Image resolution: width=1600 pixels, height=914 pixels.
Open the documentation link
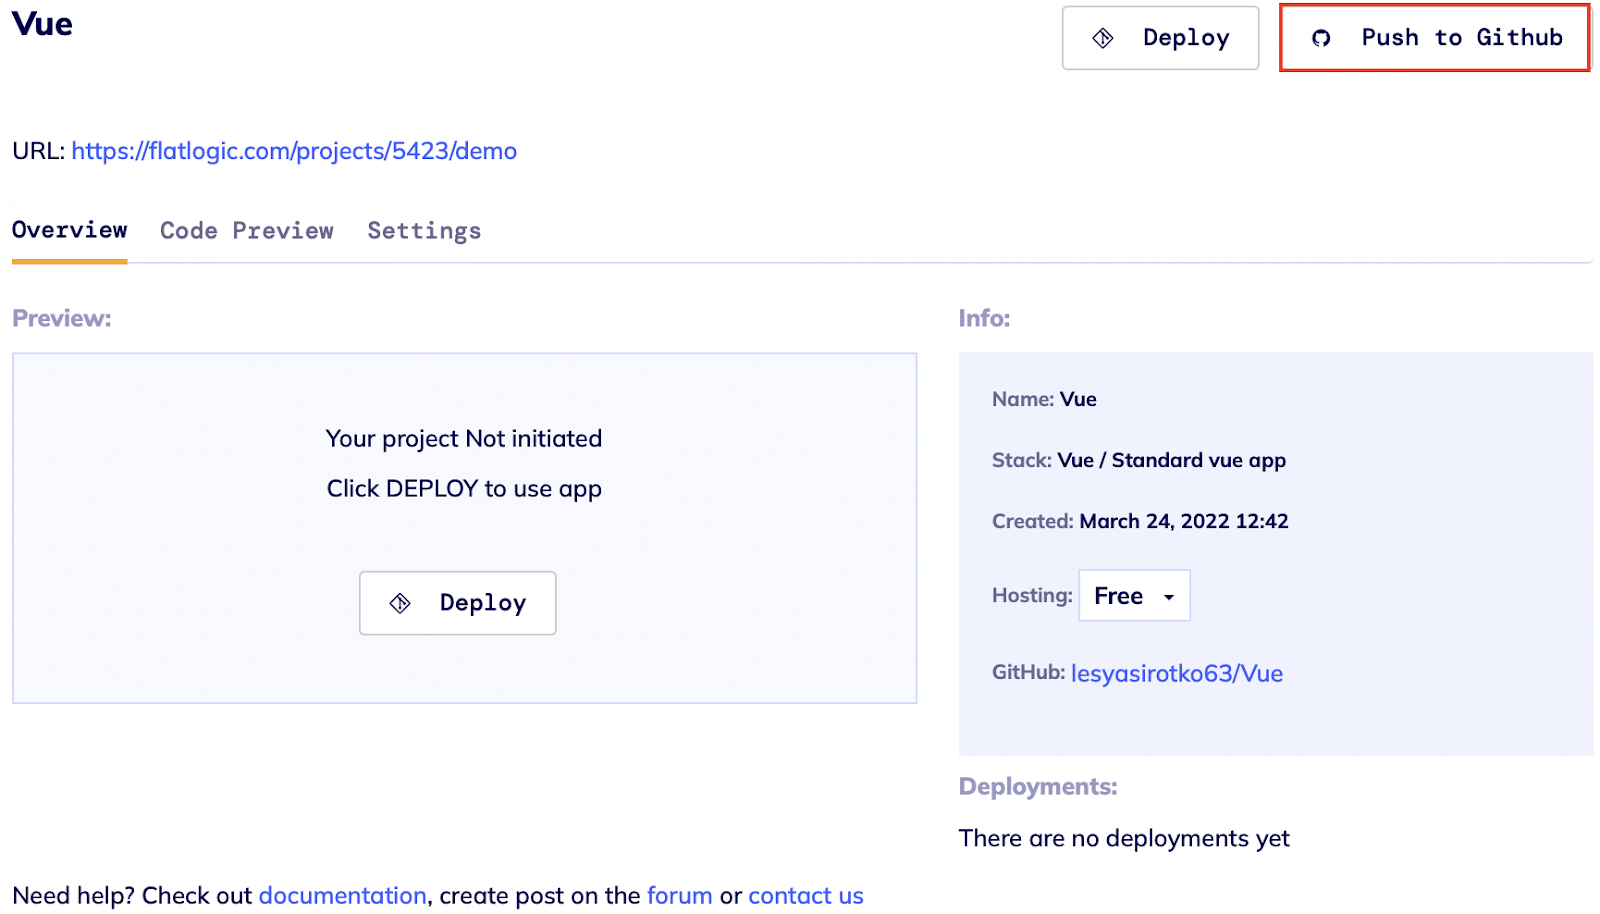coord(343,895)
